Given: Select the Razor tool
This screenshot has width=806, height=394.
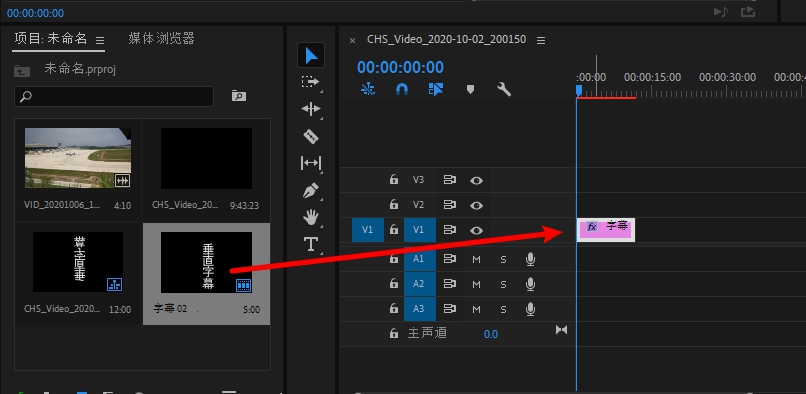Looking at the screenshot, I should tap(311, 136).
